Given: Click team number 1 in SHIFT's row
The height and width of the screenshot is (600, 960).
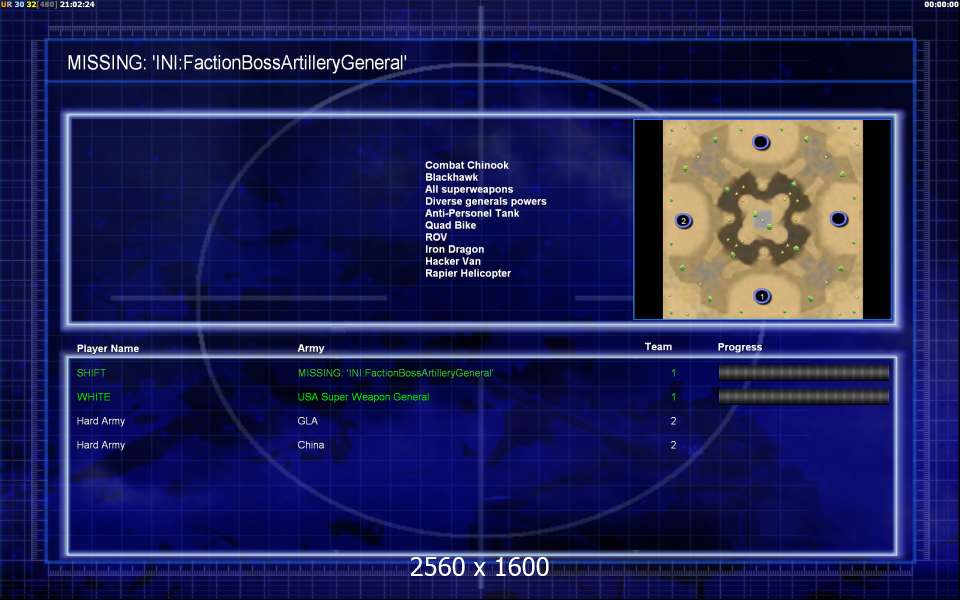Looking at the screenshot, I should coord(673,373).
